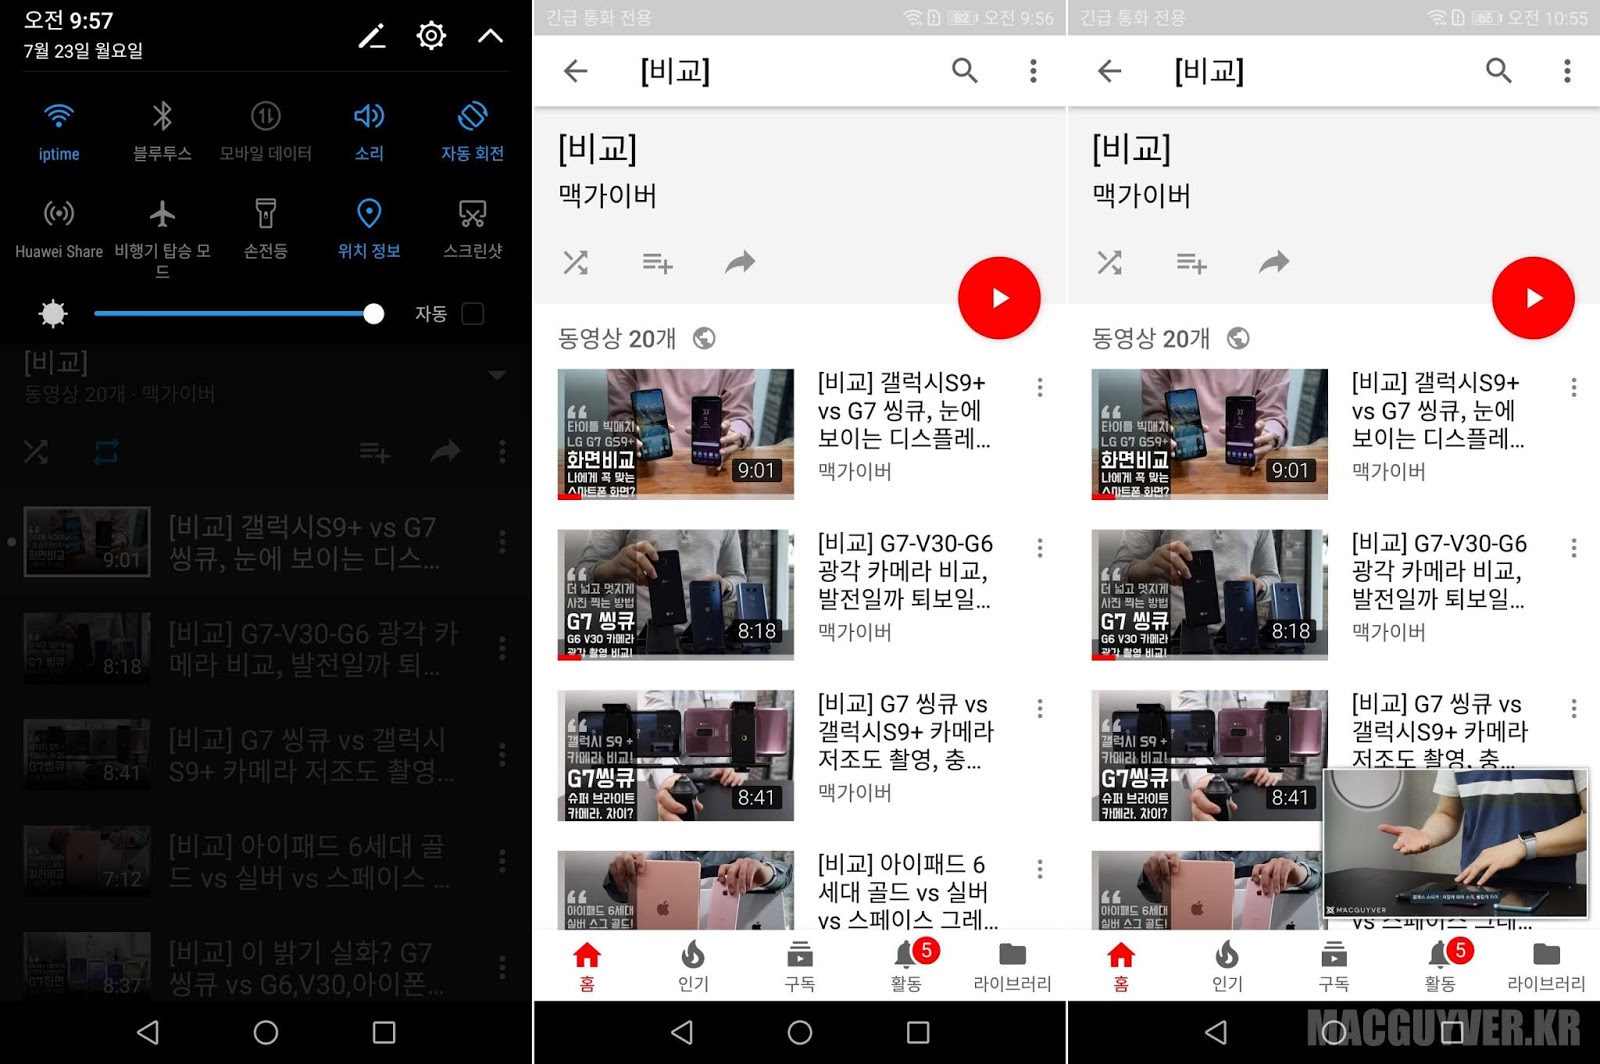Open options for 갤럭시S9+ vs G7 video, right phone
Image resolution: width=1600 pixels, height=1064 pixels.
tap(1574, 388)
